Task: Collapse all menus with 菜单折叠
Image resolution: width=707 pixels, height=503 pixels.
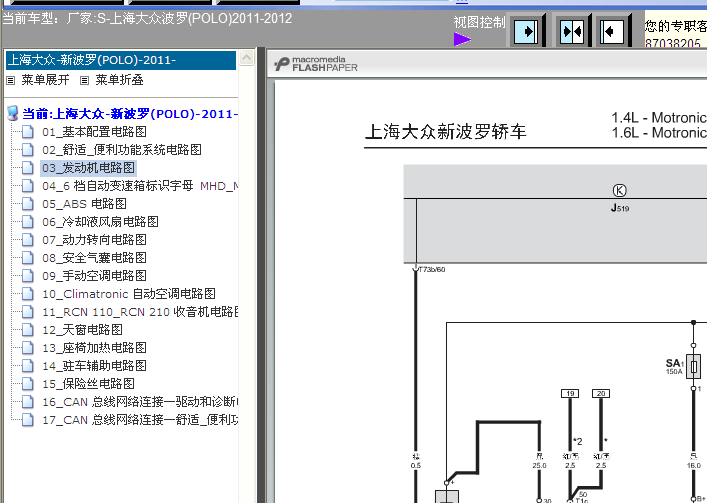Action: (119, 80)
